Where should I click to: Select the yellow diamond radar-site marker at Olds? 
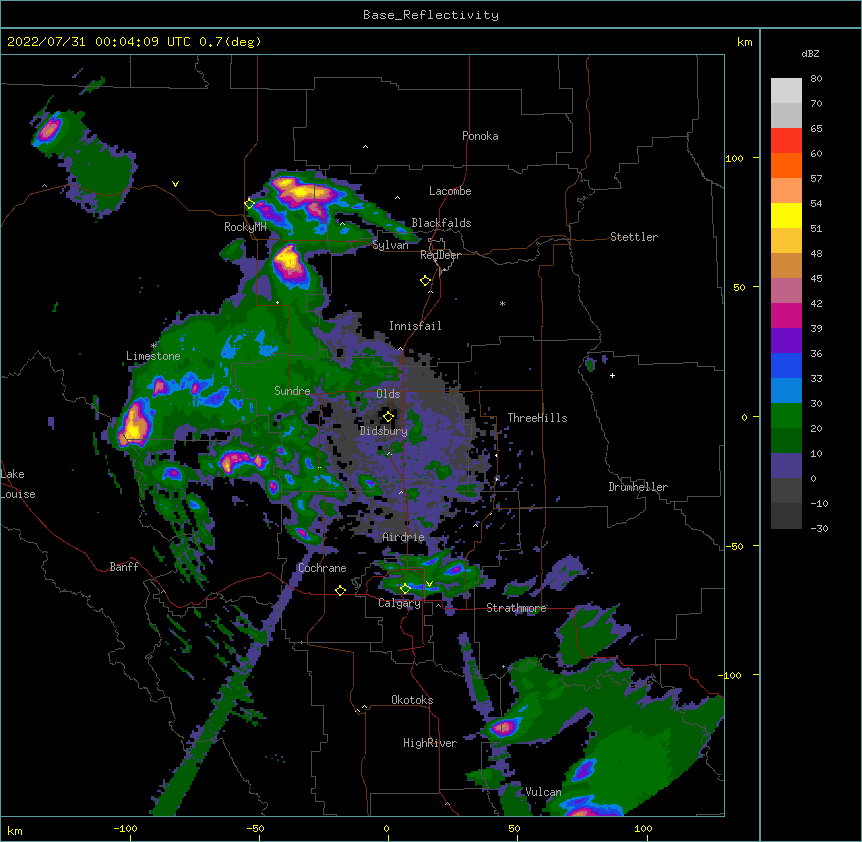389,417
